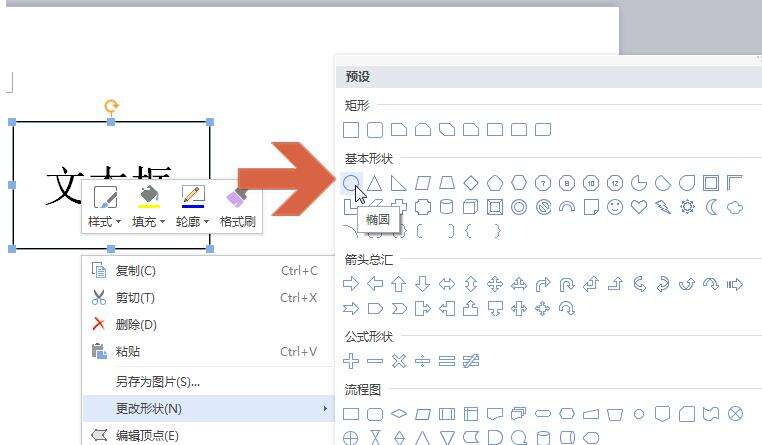Pick the flowchart process rectangle
Image resolution: width=762 pixels, height=445 pixels.
tap(351, 414)
